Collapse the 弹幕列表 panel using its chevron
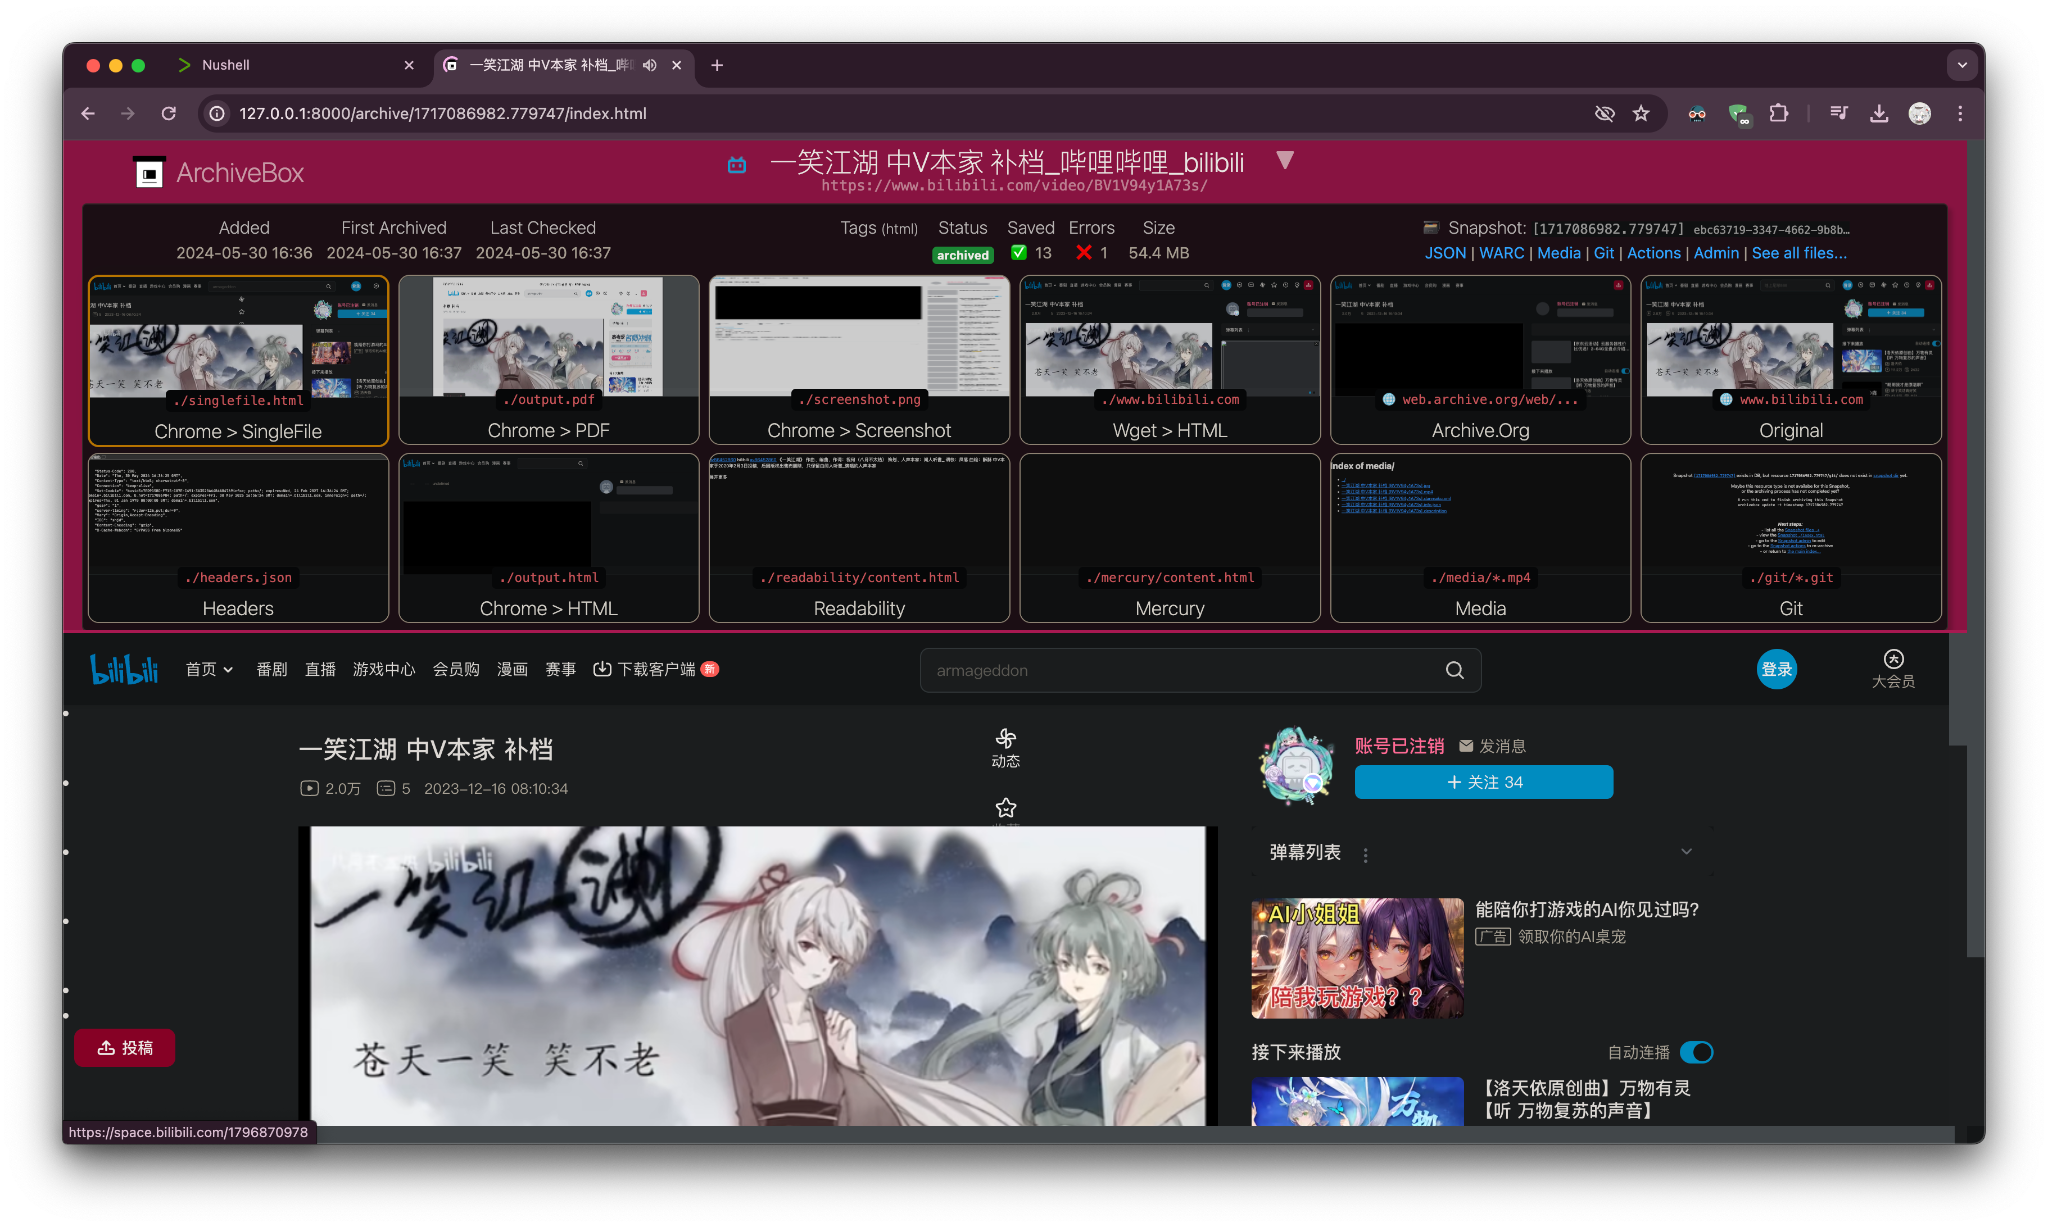The height and width of the screenshot is (1227, 2048). [x=1687, y=851]
